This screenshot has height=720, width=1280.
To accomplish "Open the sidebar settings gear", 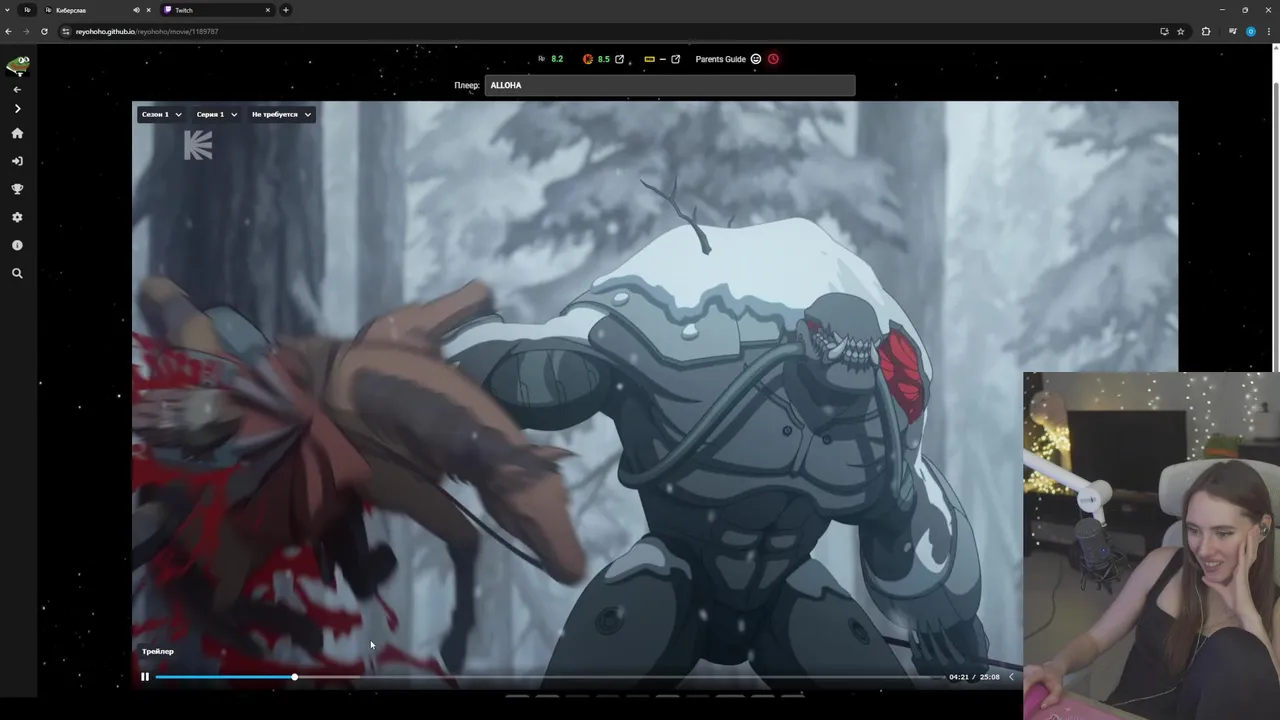I will tap(17, 217).
